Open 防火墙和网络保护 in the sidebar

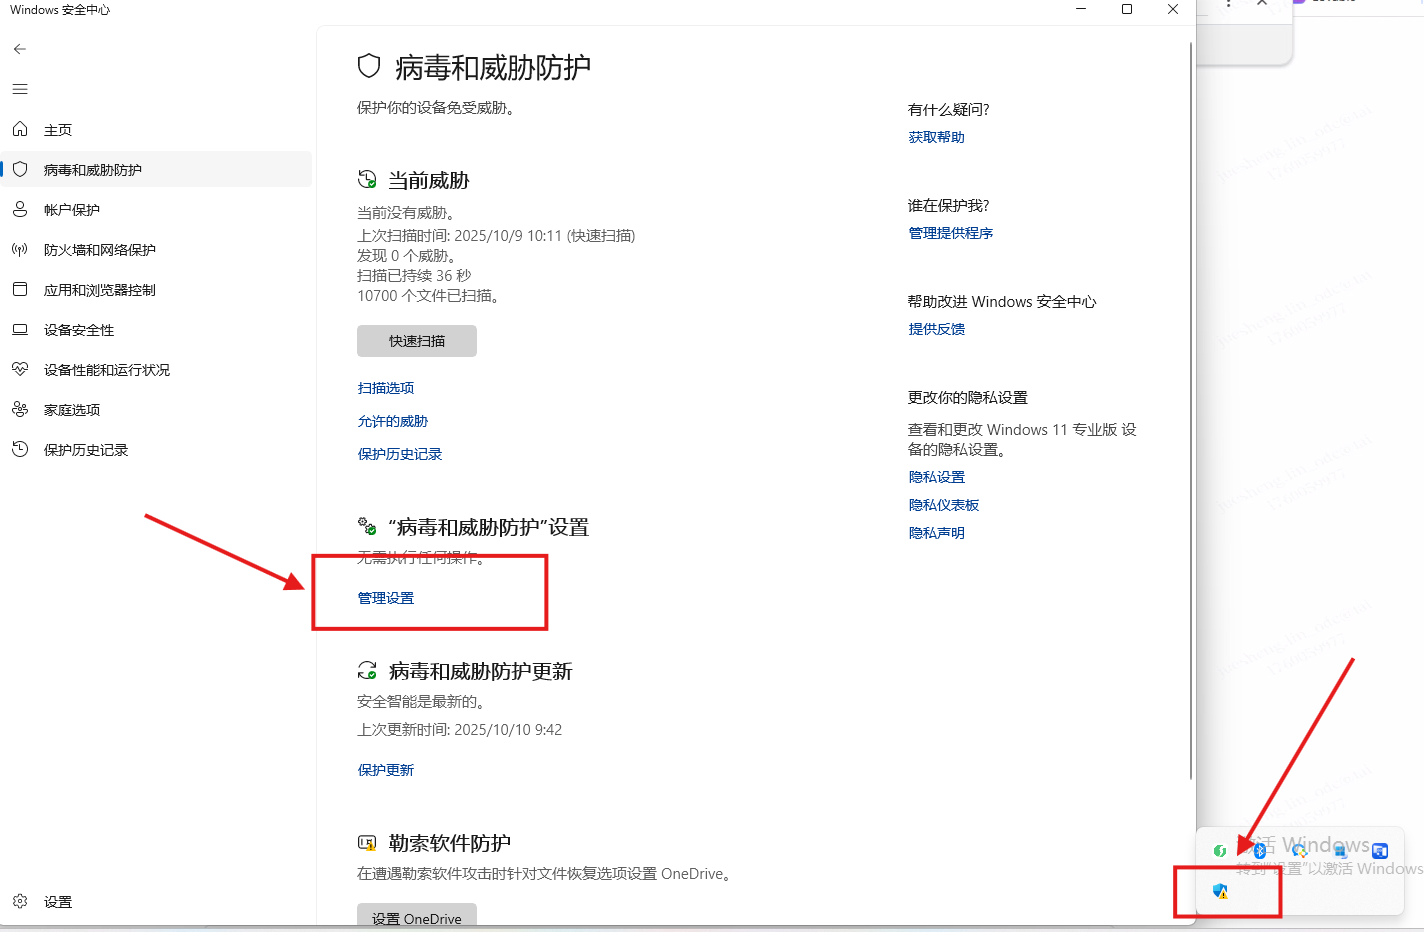click(157, 249)
